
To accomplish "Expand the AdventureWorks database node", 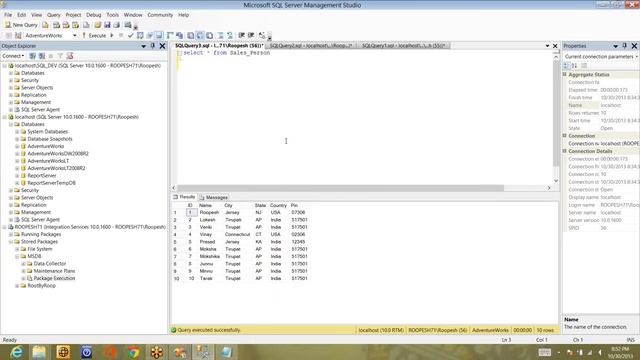I will 17,146.
